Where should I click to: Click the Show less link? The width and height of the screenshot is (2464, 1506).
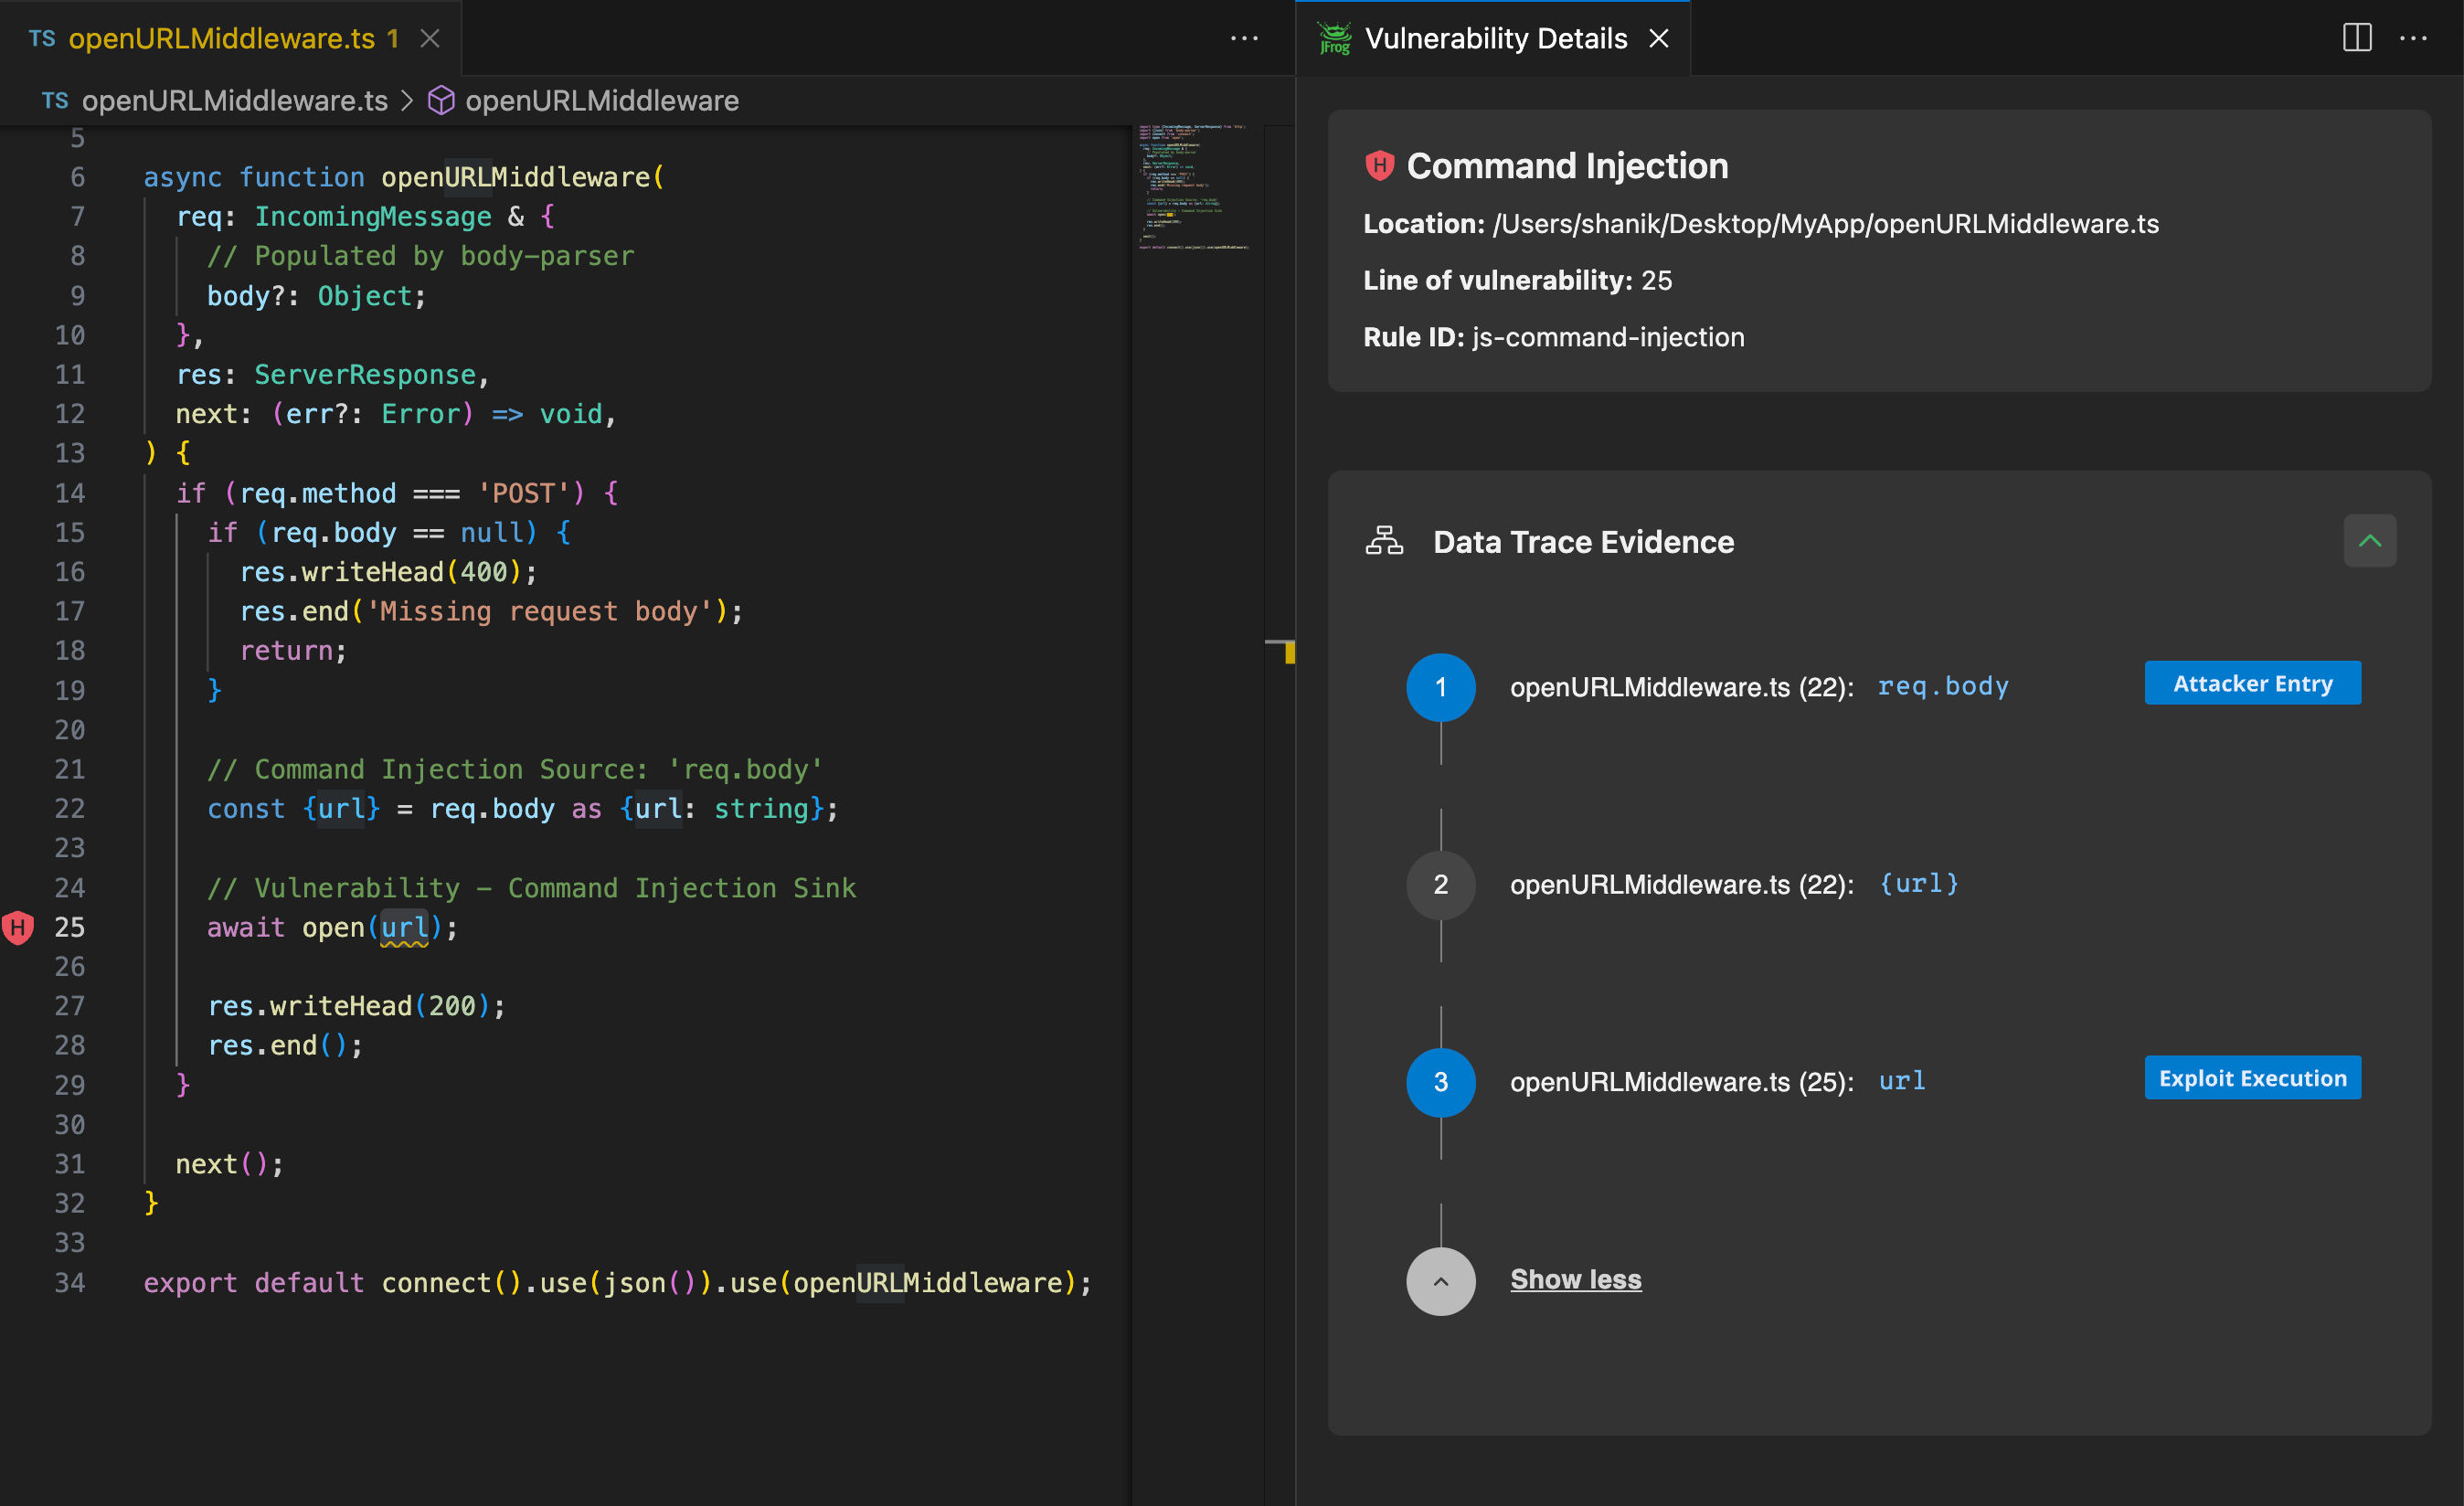pos(1575,1280)
